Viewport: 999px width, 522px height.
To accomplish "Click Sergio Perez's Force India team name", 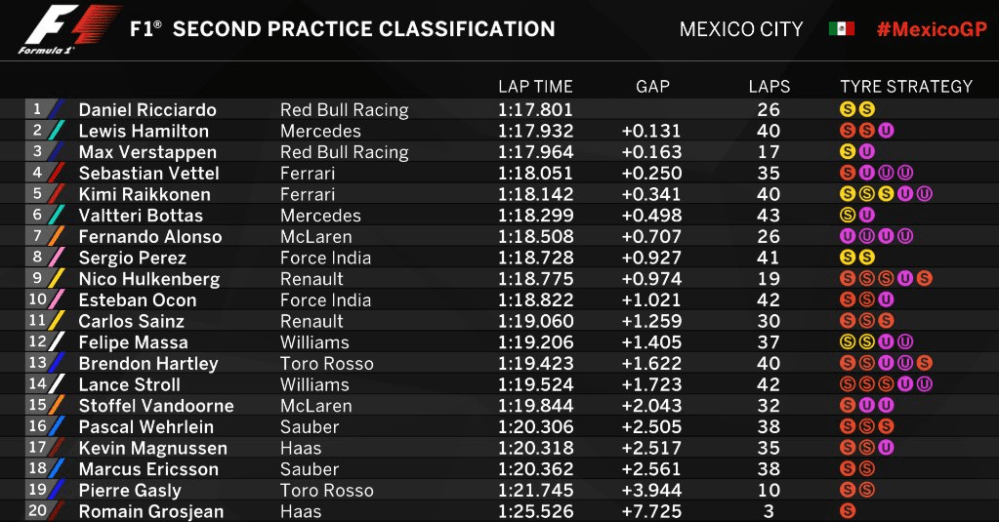I will click(x=326, y=257).
